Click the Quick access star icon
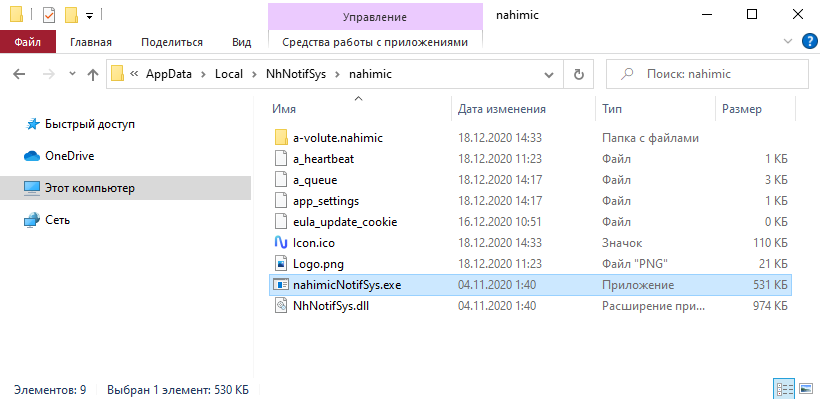Viewport: 820px width, 399px height. click(32, 124)
